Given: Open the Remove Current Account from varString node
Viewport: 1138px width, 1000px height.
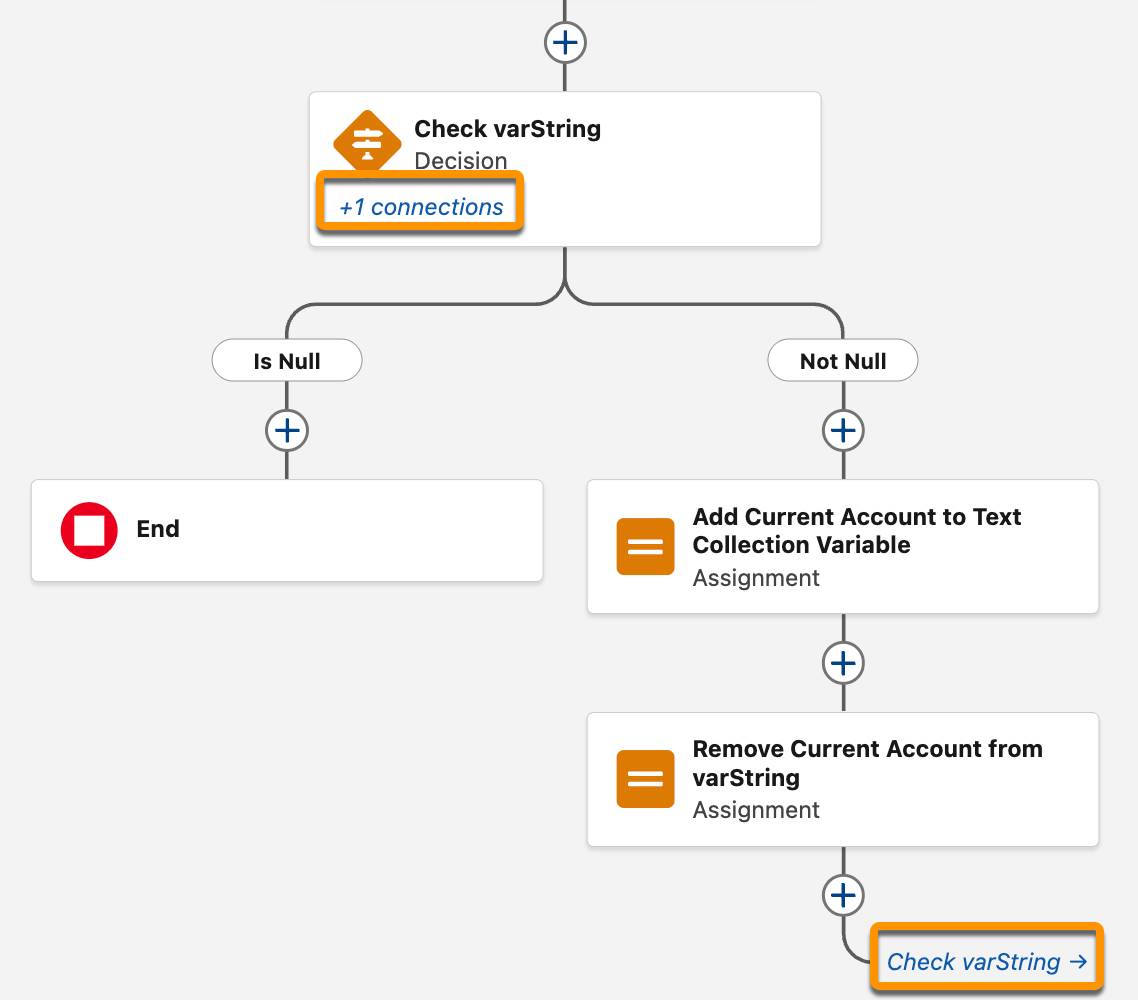Looking at the screenshot, I should point(843,779).
